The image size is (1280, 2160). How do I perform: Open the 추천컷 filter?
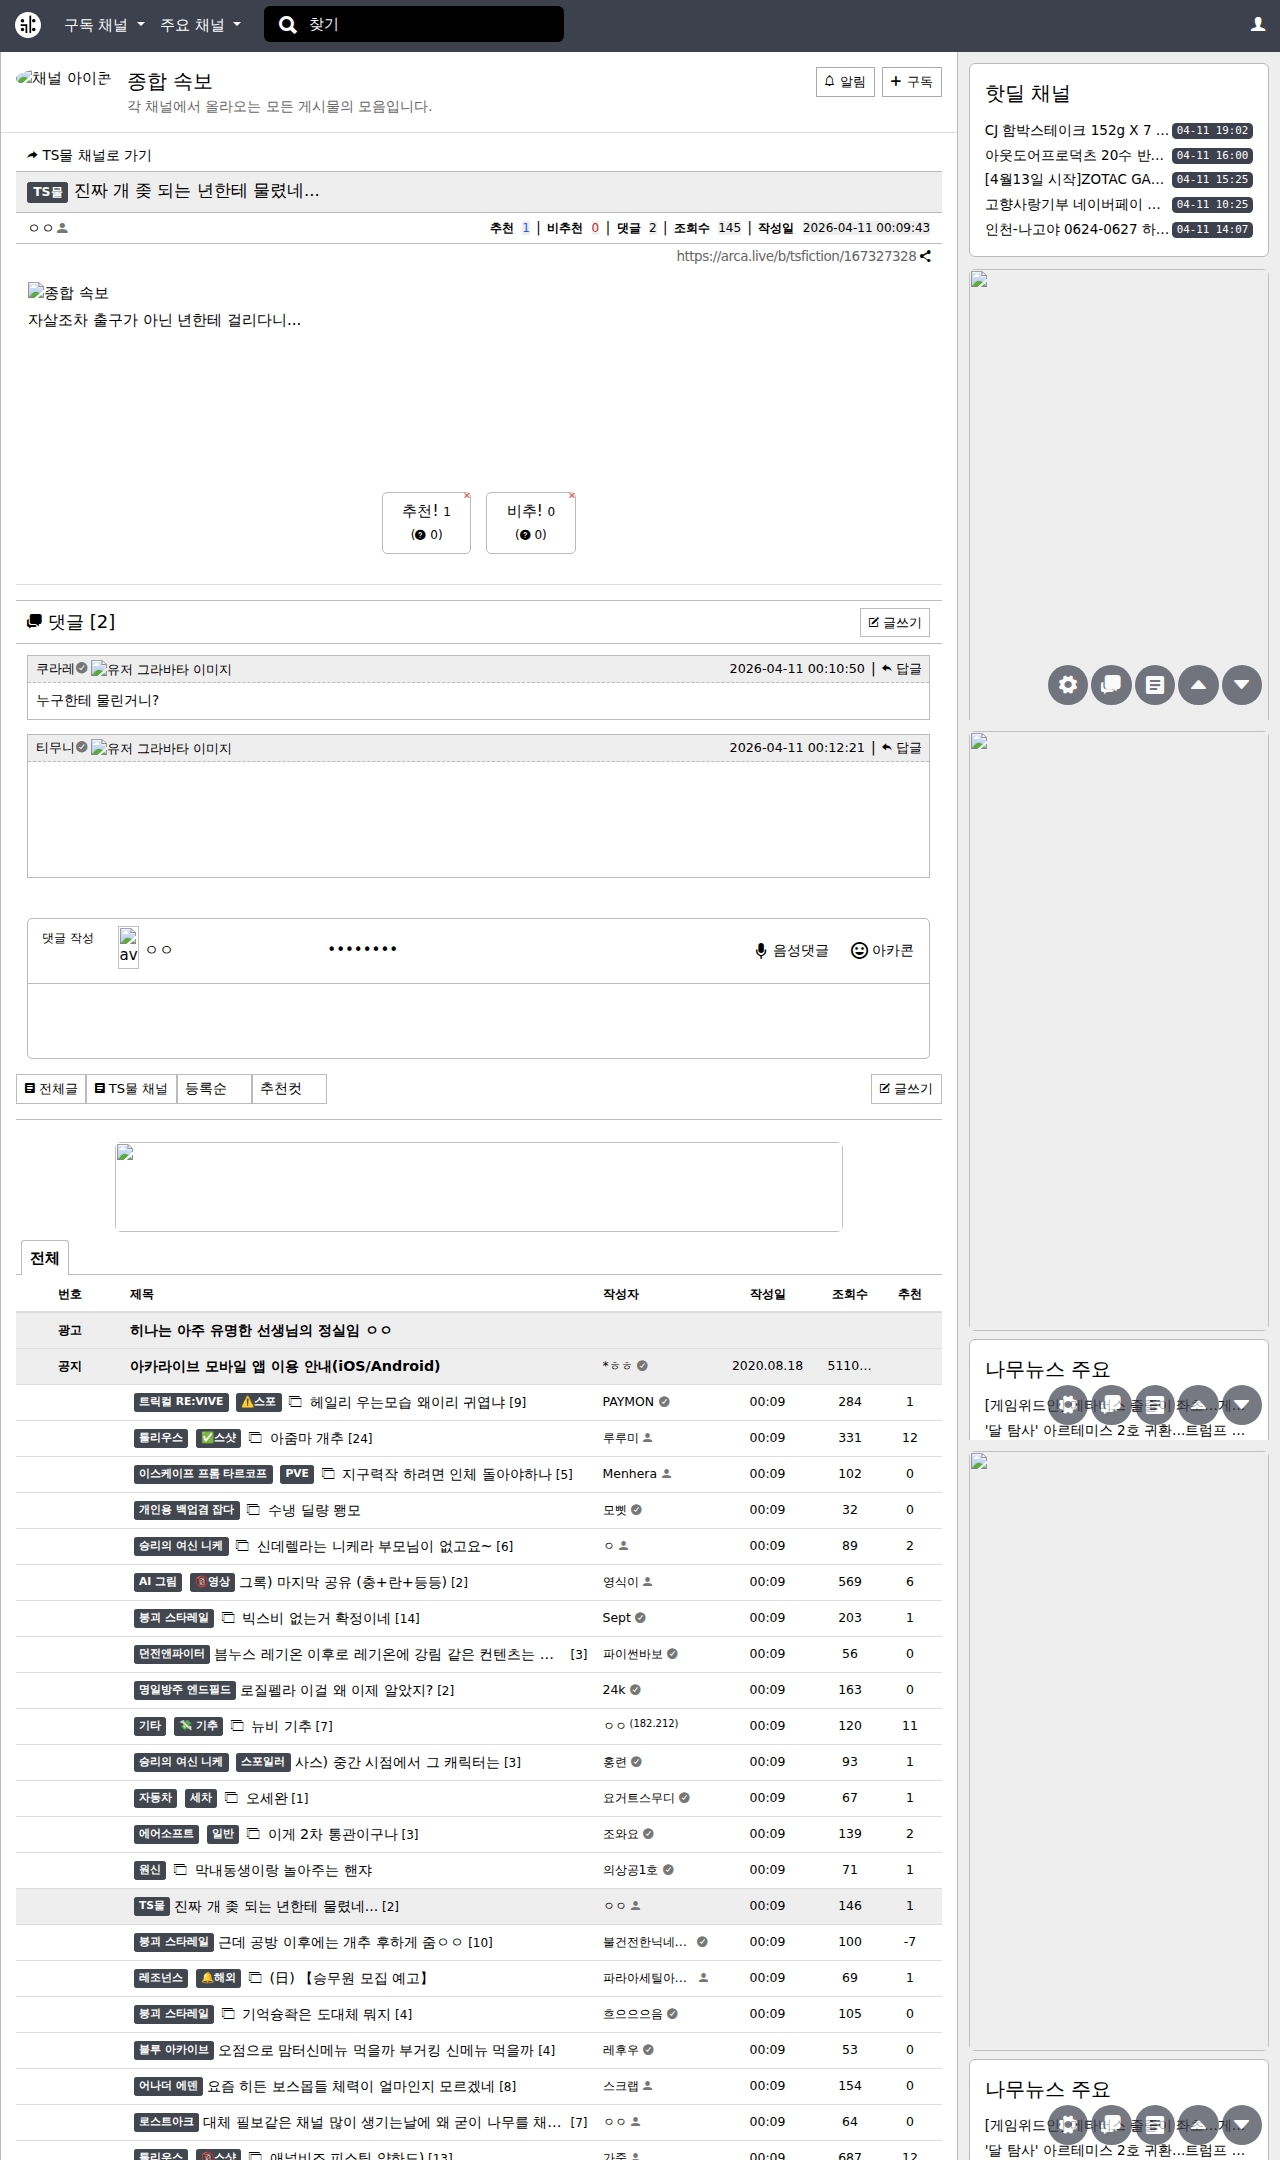point(289,1089)
